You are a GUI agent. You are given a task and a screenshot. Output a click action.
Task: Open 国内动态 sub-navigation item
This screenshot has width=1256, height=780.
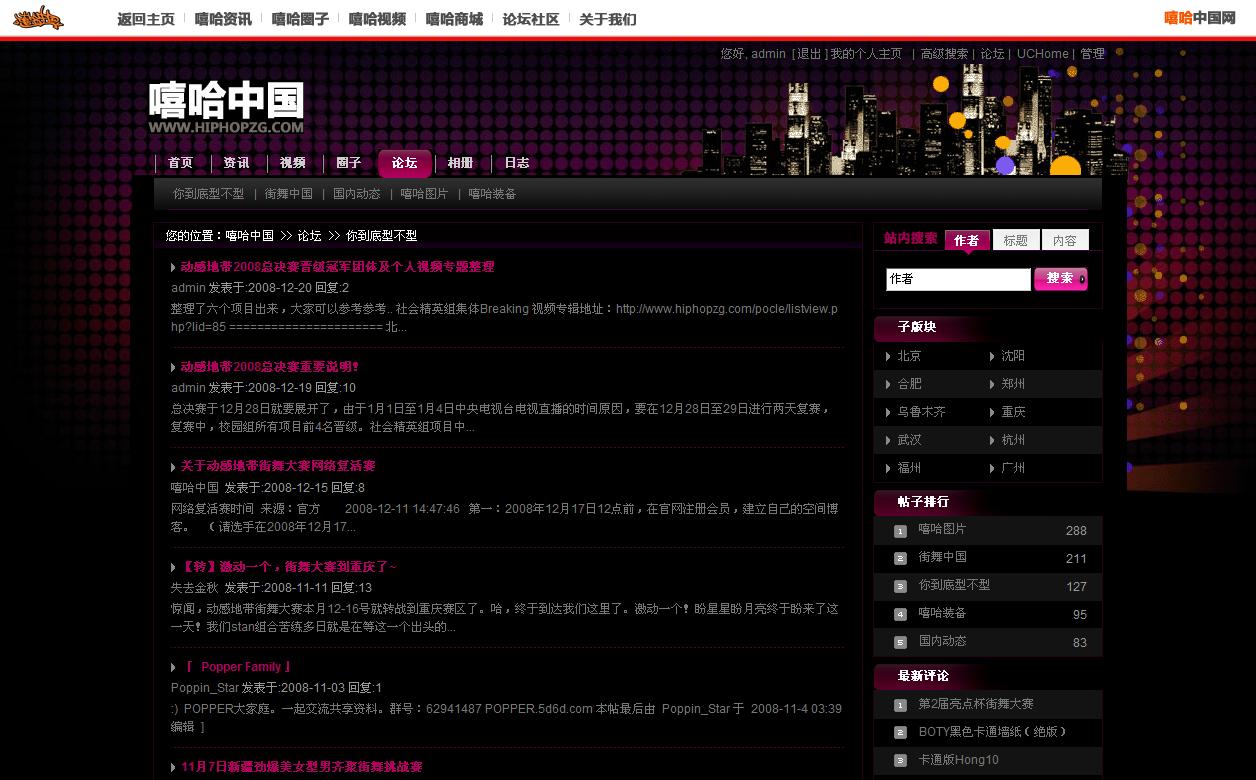pyautogui.click(x=357, y=194)
